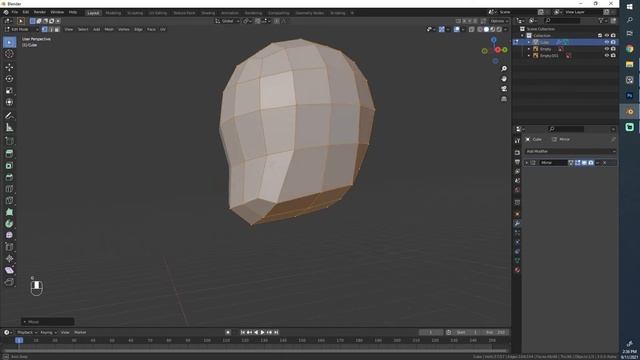Select the Rotate tool
Screen dimensions: 640x360
tap(9, 79)
